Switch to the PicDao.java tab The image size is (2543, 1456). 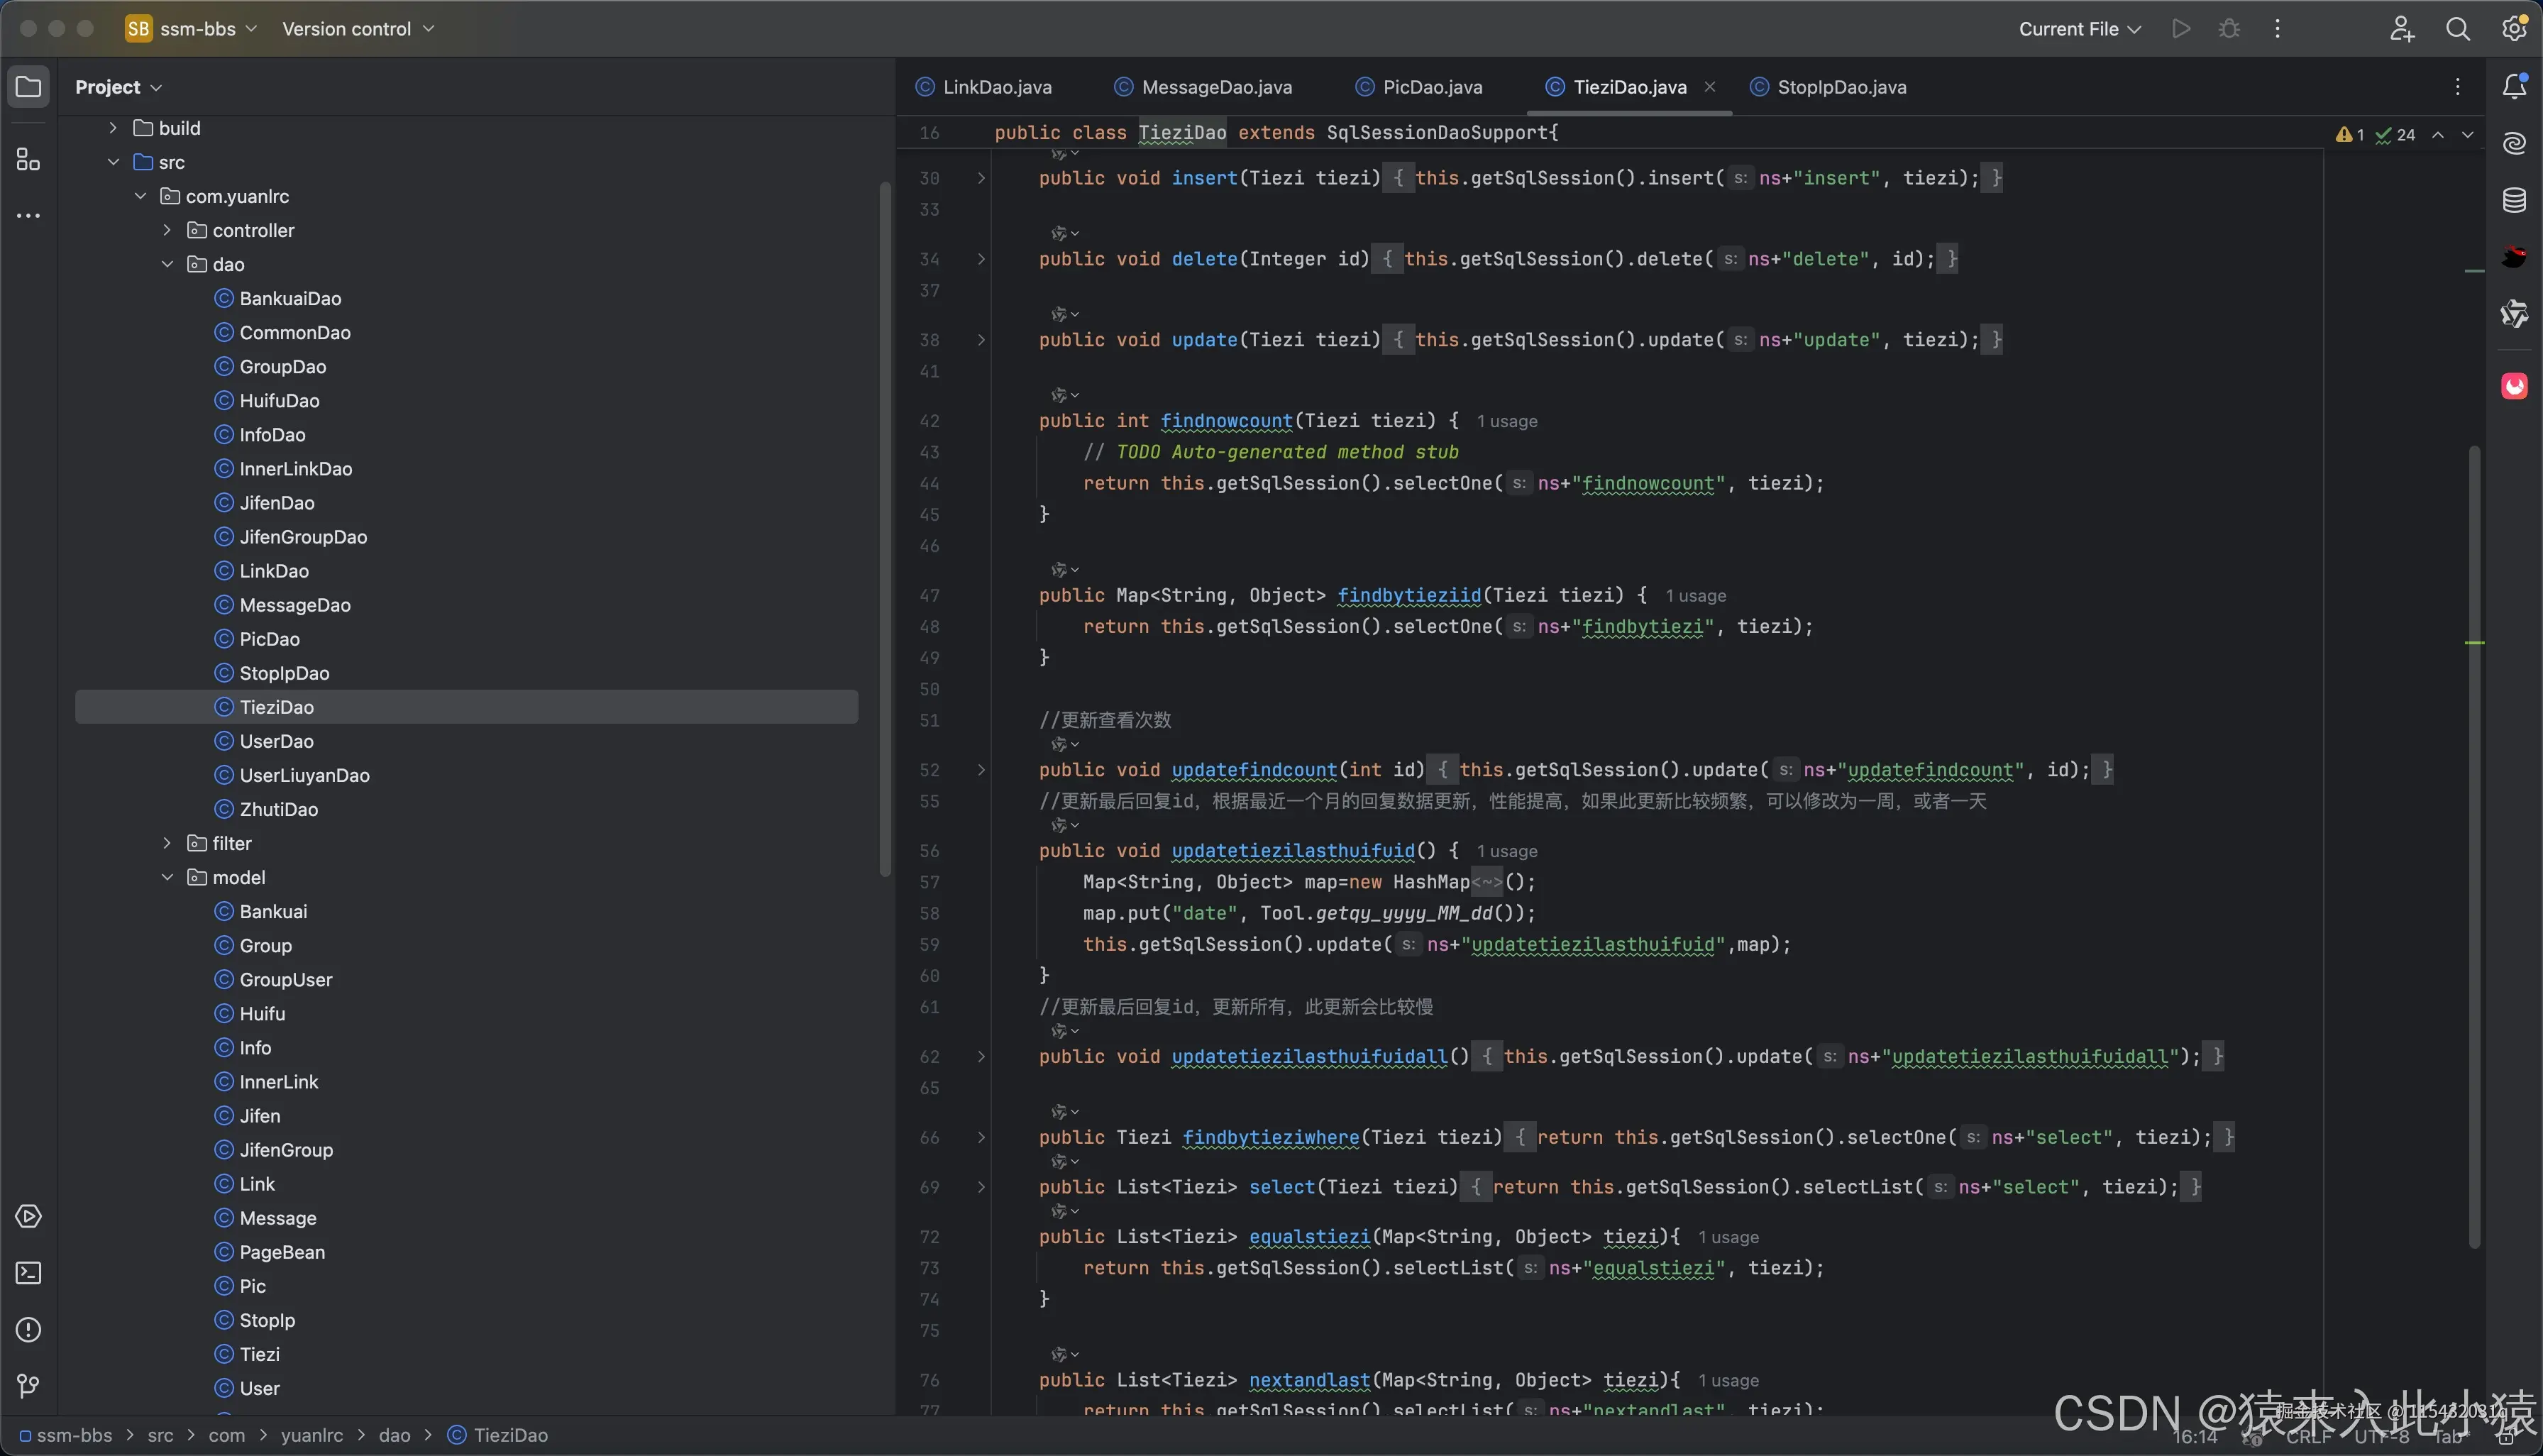1431,87
